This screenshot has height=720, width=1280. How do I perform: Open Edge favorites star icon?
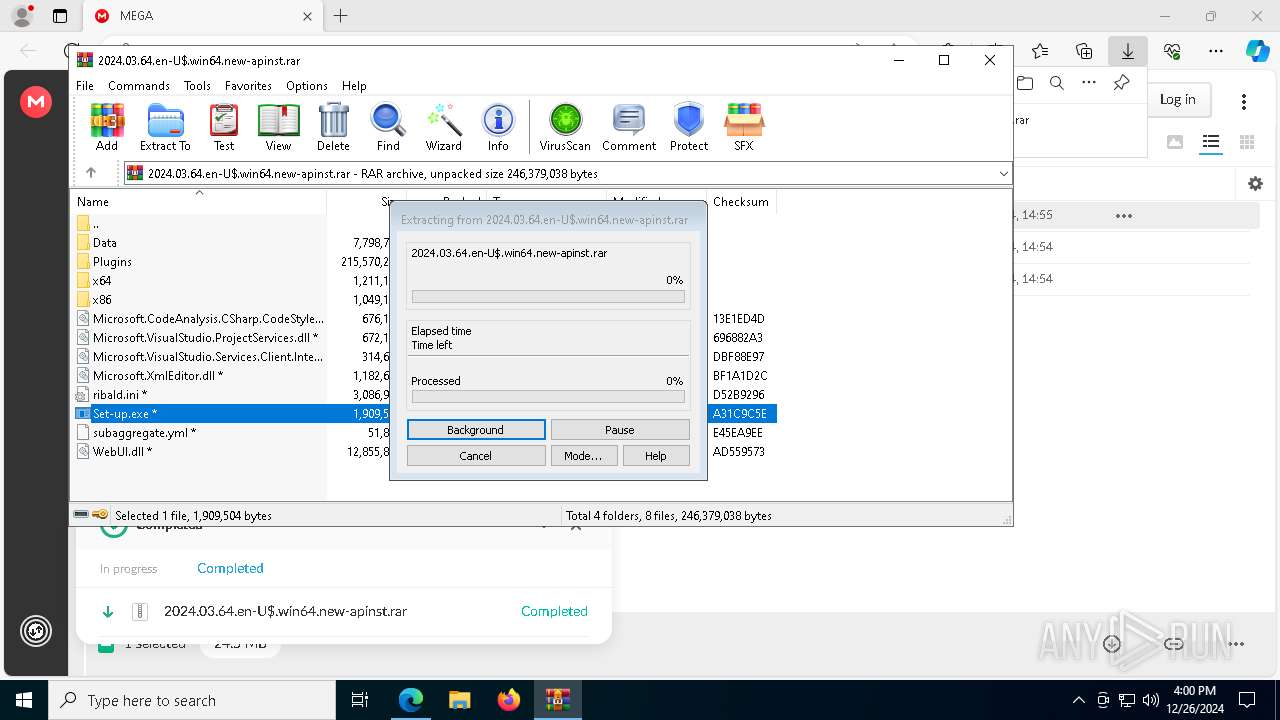pos(1040,51)
